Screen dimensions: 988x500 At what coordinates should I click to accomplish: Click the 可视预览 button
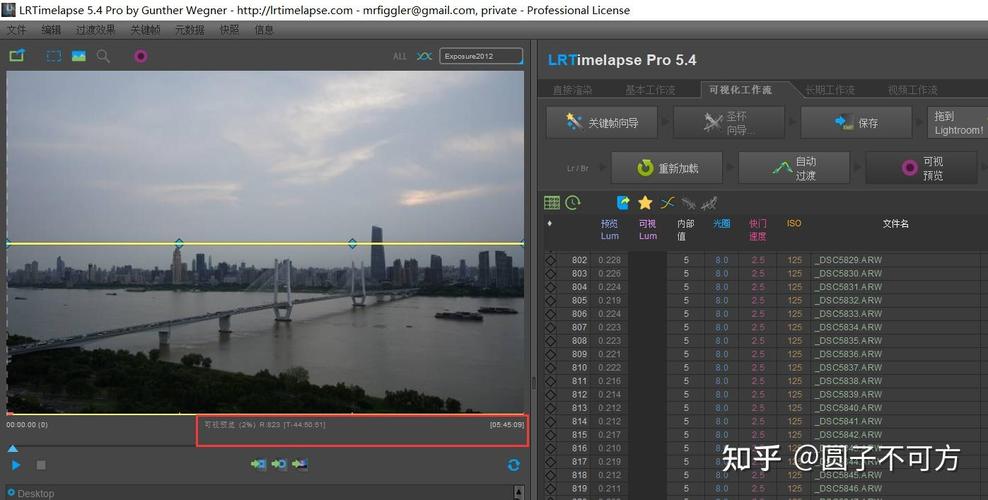coord(921,168)
